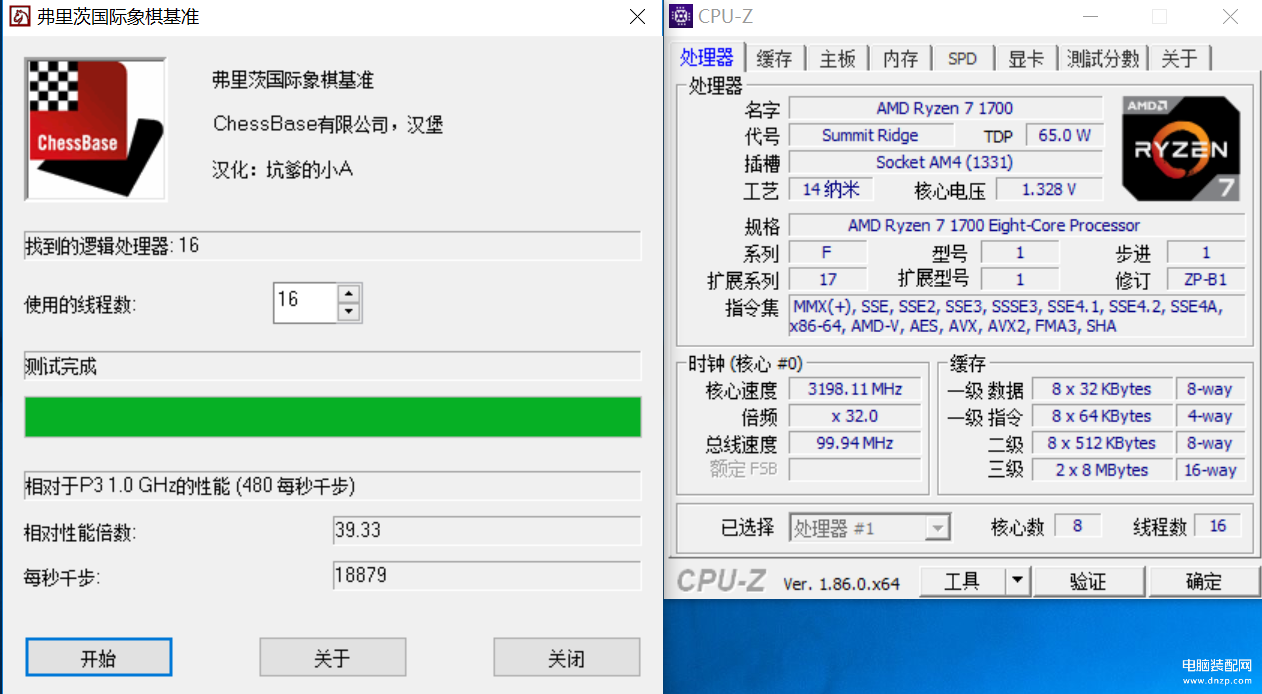Switch to the 处理器 tab in CPU-Z

pos(707,57)
